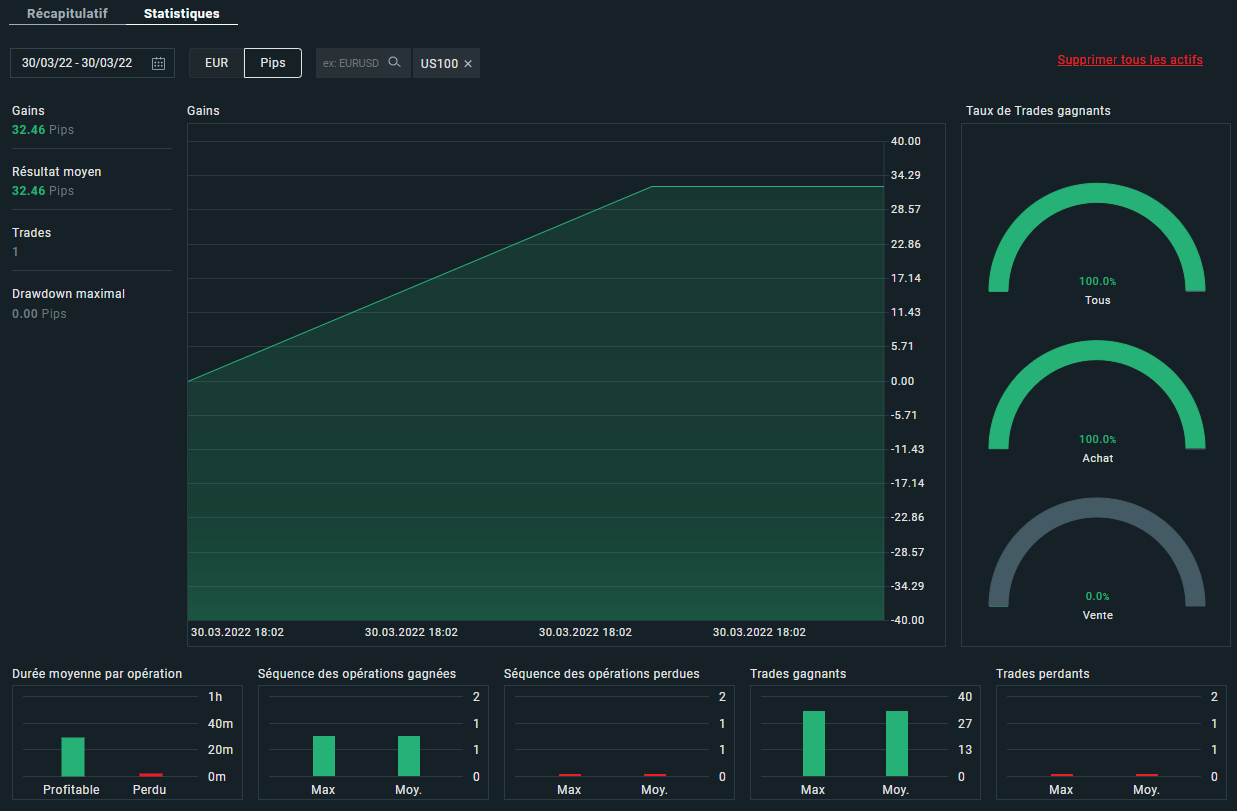Image resolution: width=1237 pixels, height=811 pixels.
Task: Remove the US100 asset filter chip
Action: 468,64
